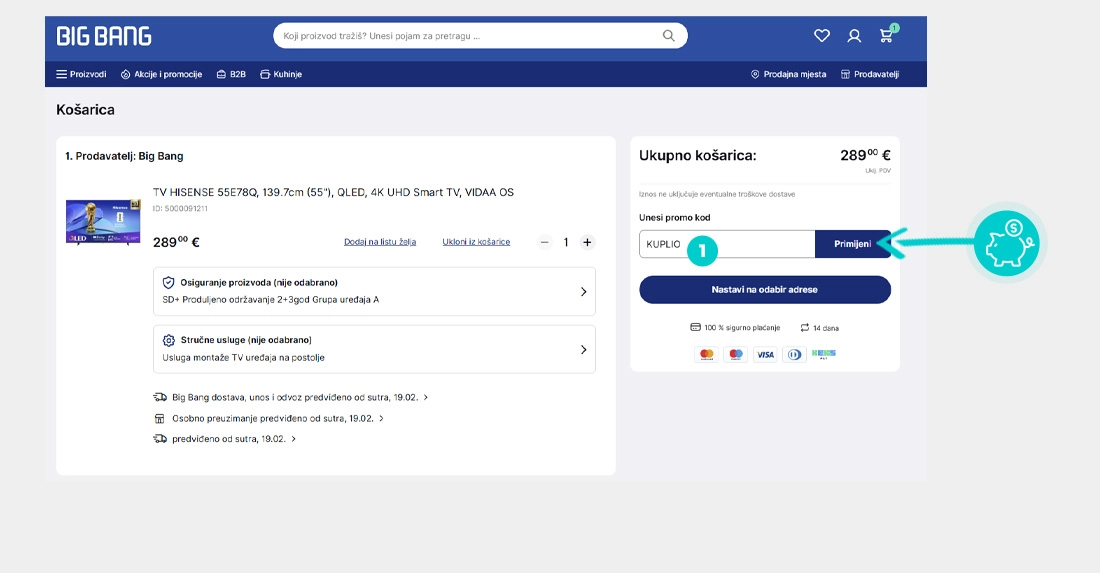Click the Stručne usluge gear icon
This screenshot has height=573, width=1100.
click(168, 340)
